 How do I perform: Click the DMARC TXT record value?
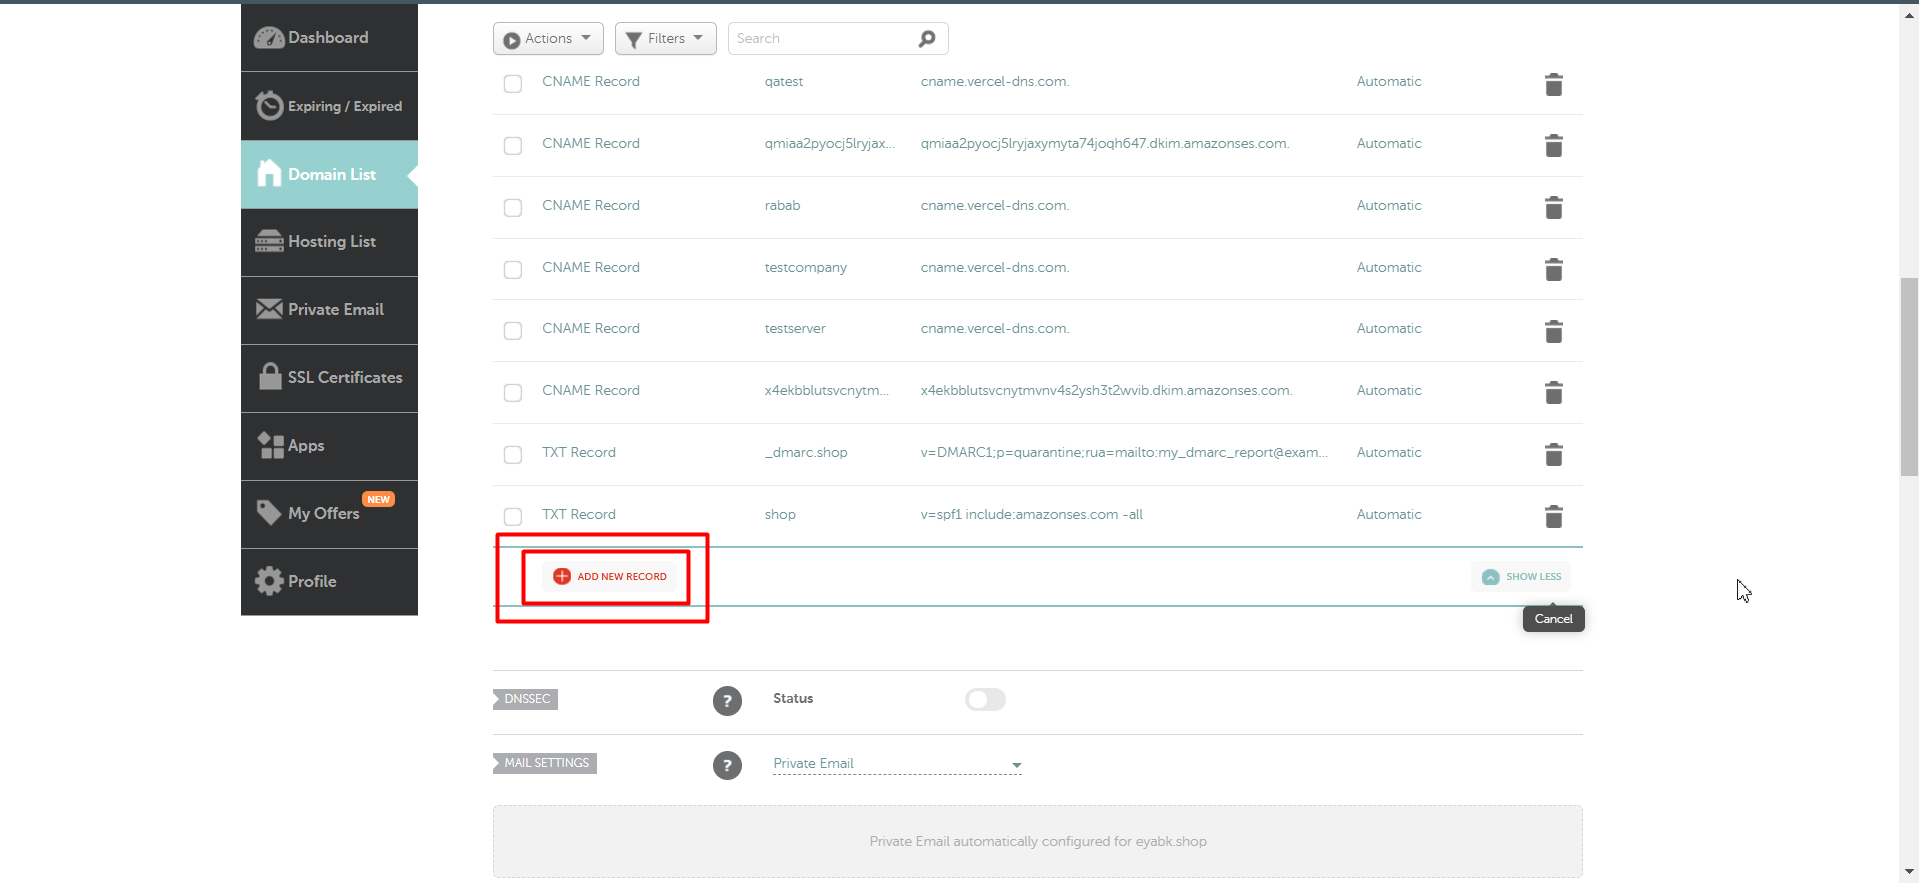click(1124, 453)
